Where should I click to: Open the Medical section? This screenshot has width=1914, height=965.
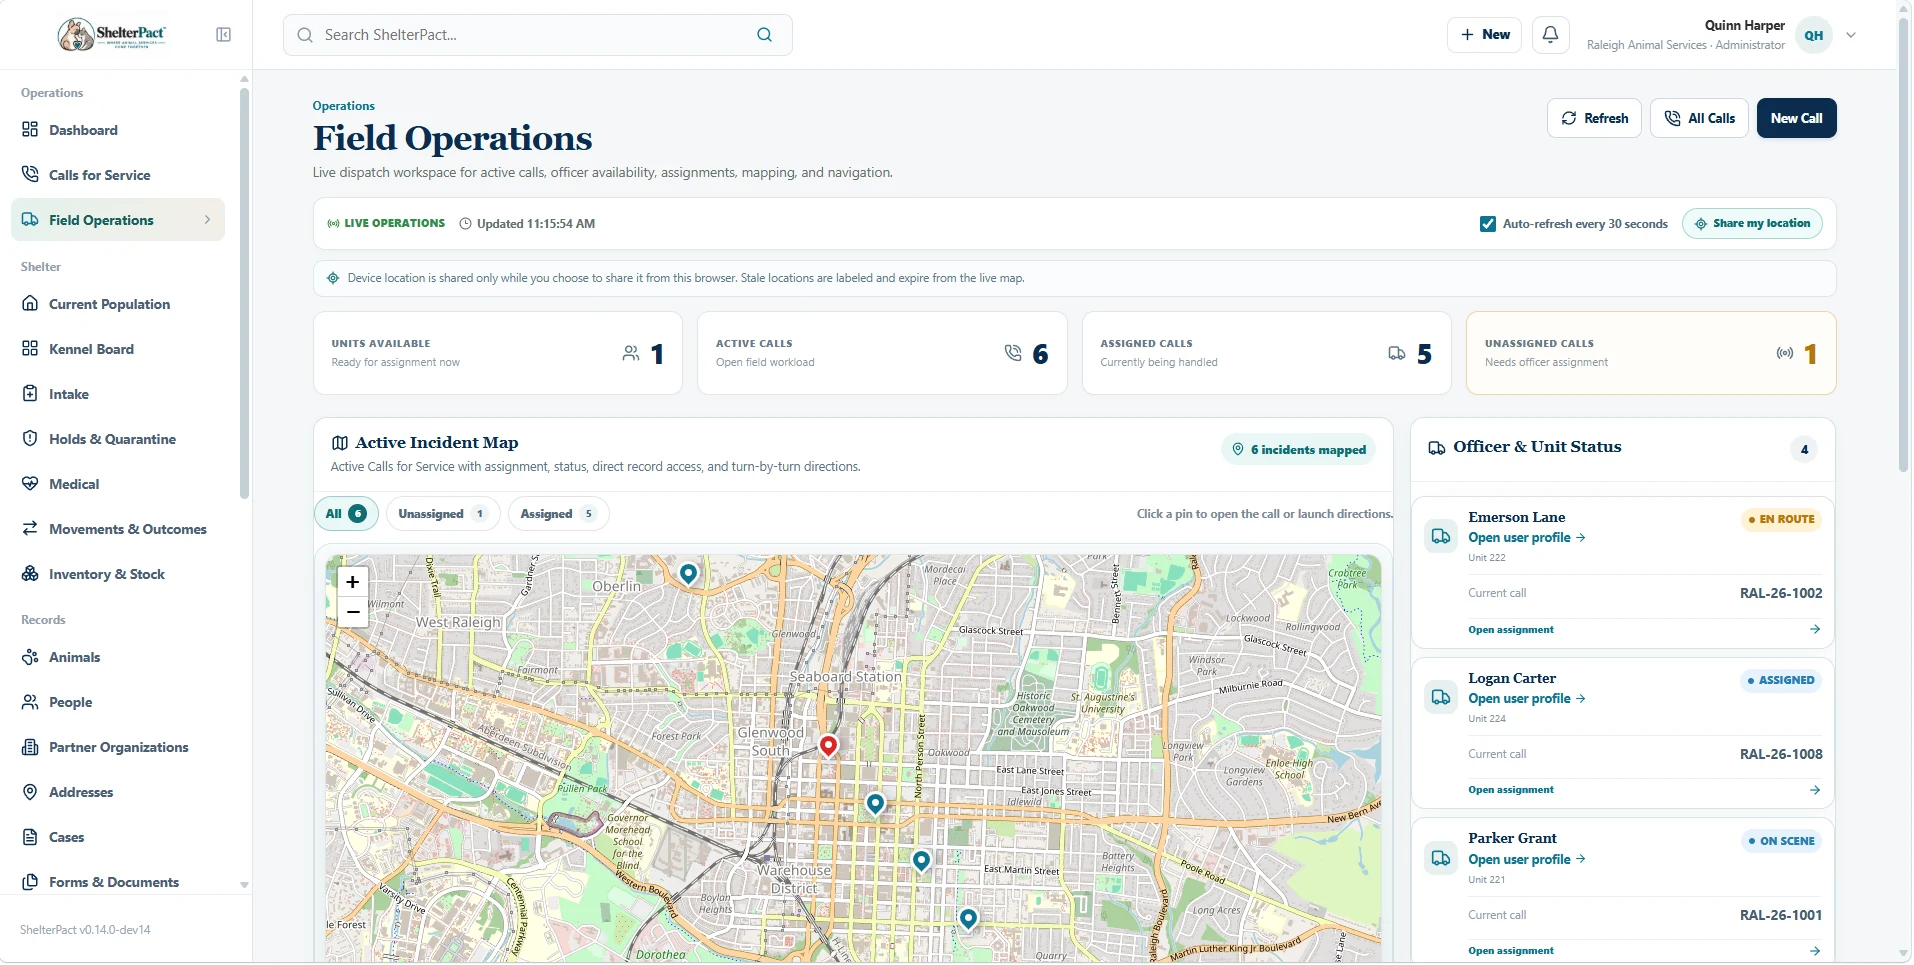[x=118, y=484]
